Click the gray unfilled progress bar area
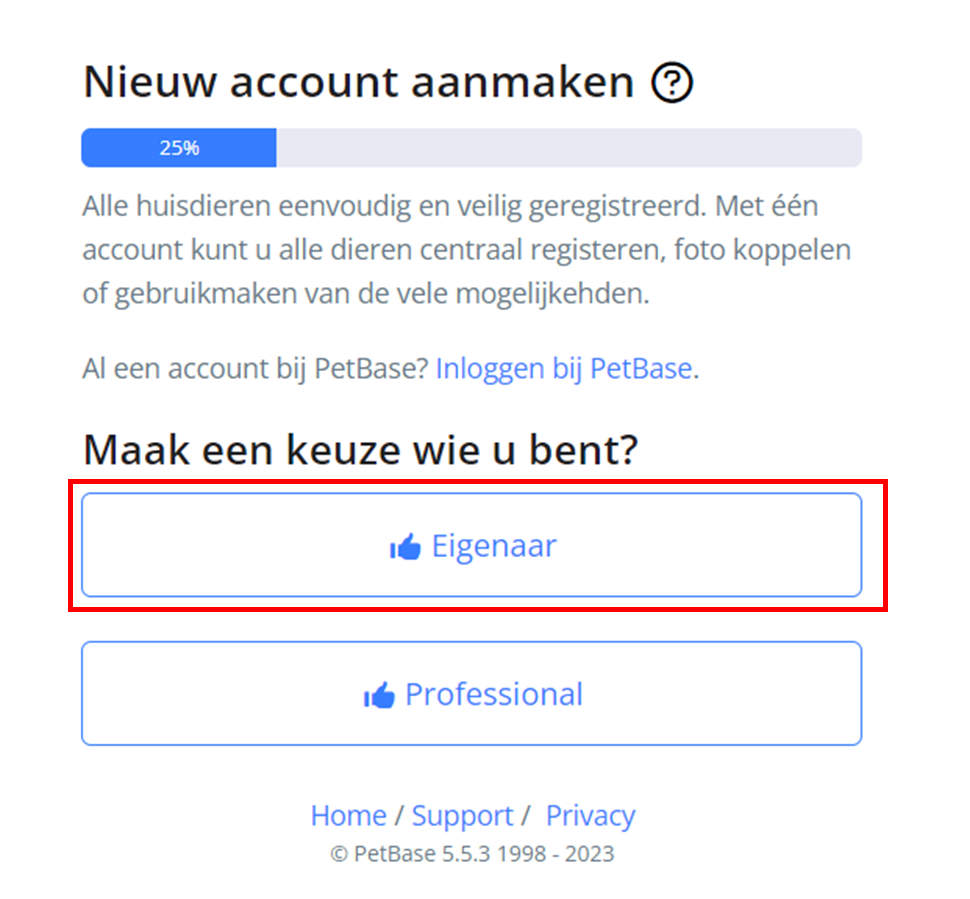The image size is (970, 899). [569, 148]
